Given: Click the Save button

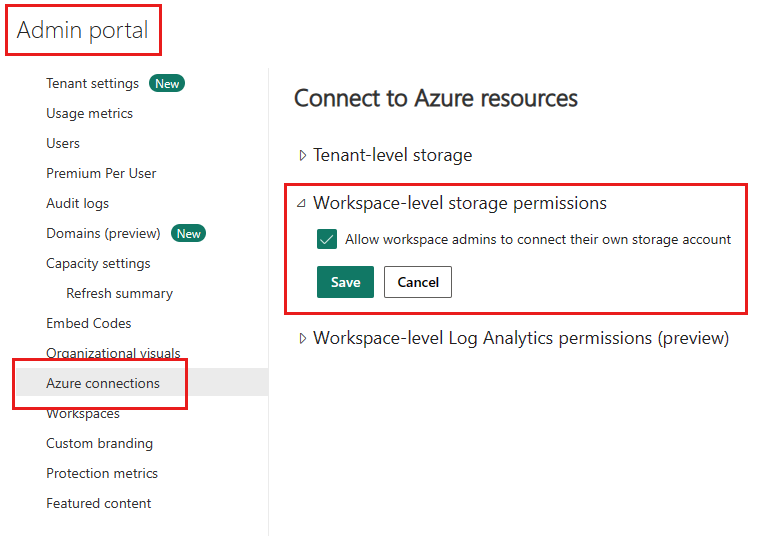Looking at the screenshot, I should [x=345, y=282].
